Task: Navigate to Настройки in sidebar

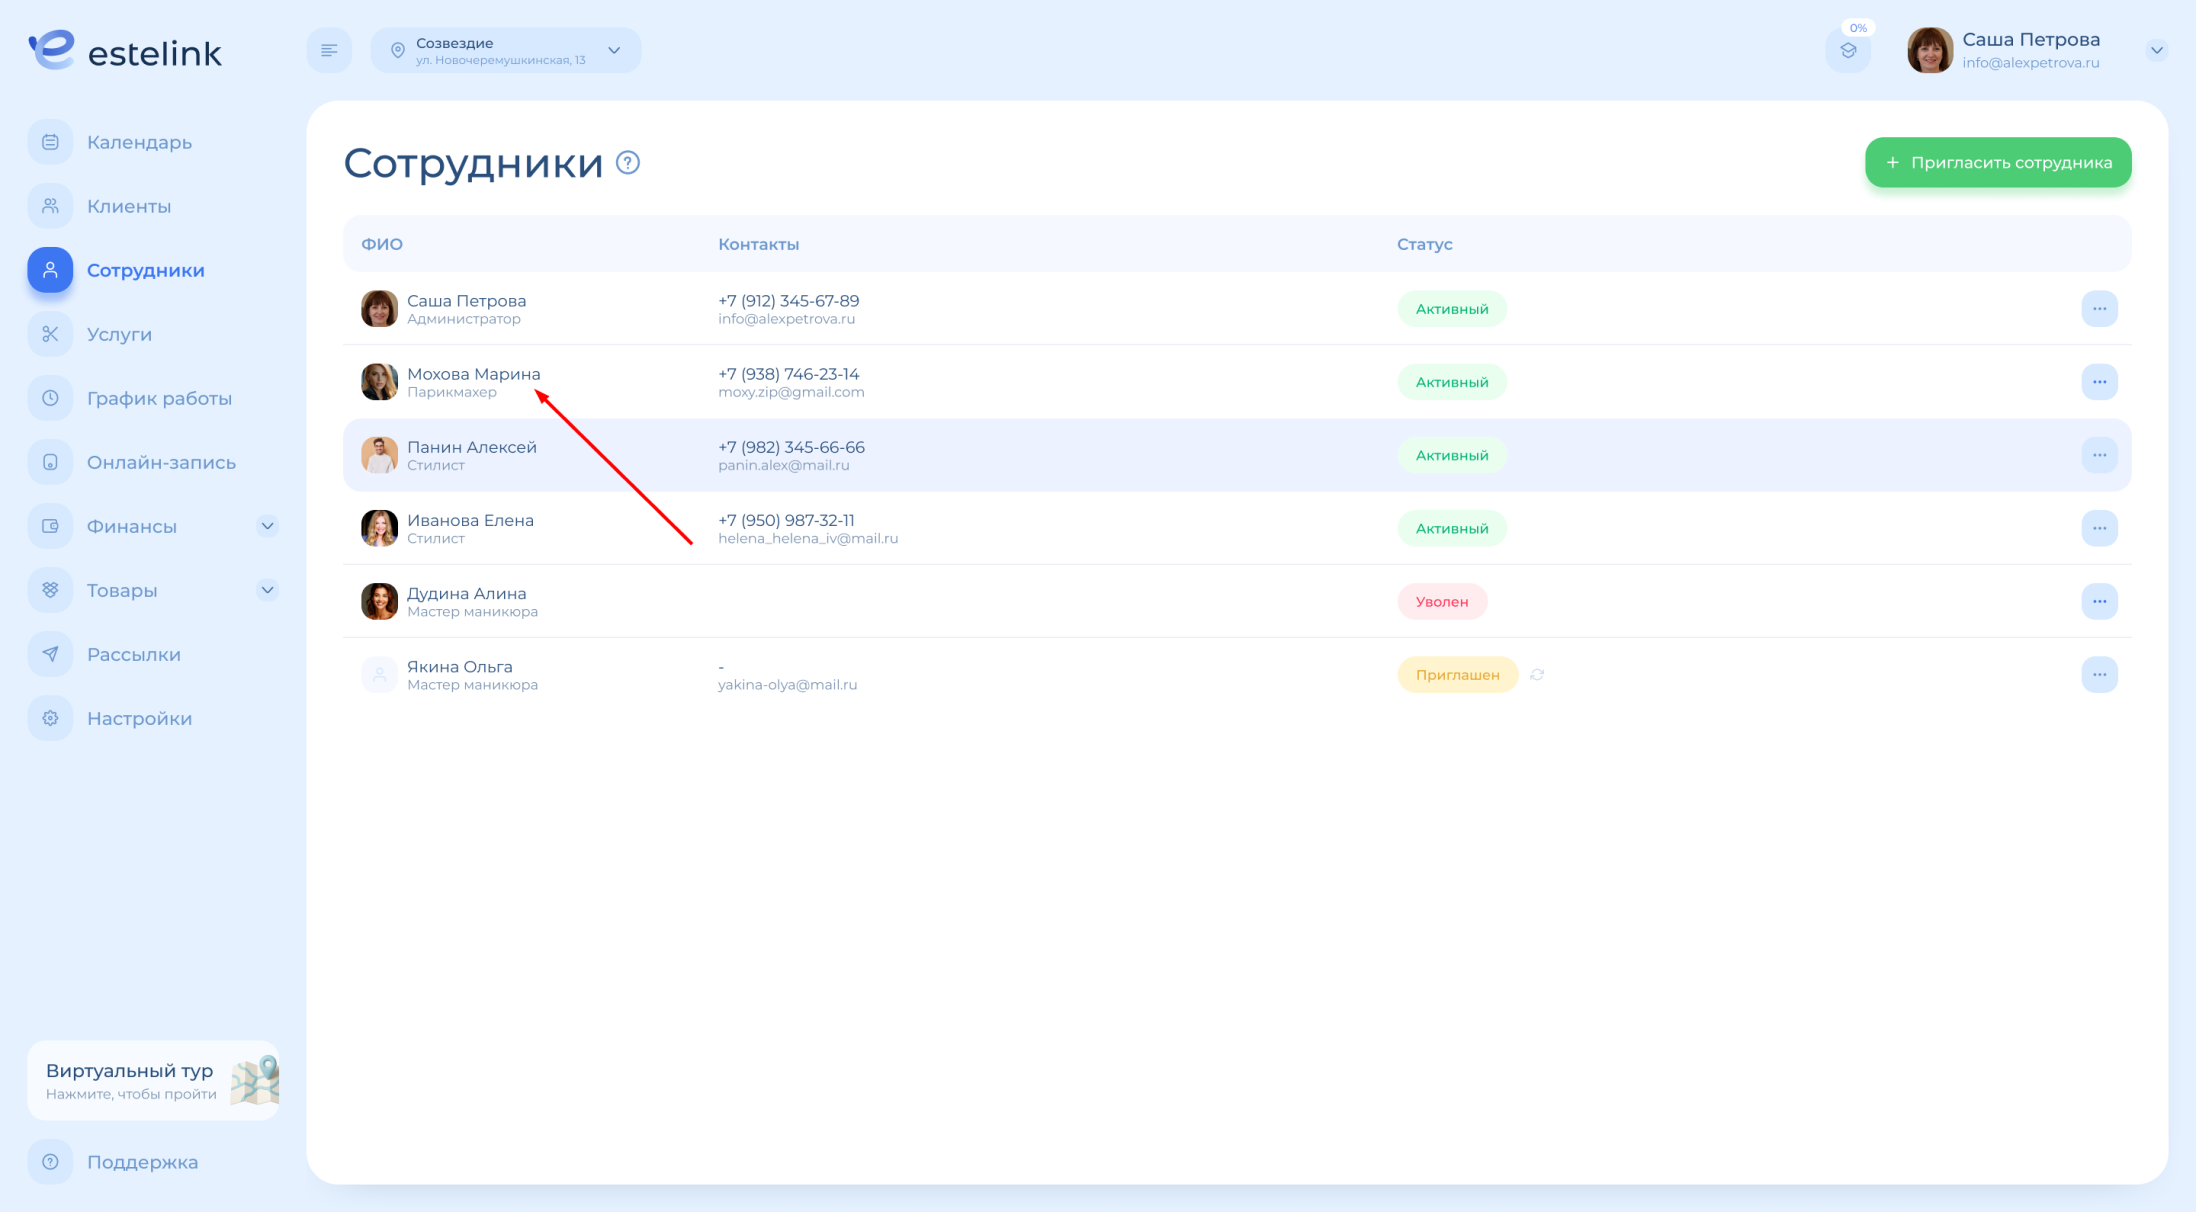Action: click(139, 718)
